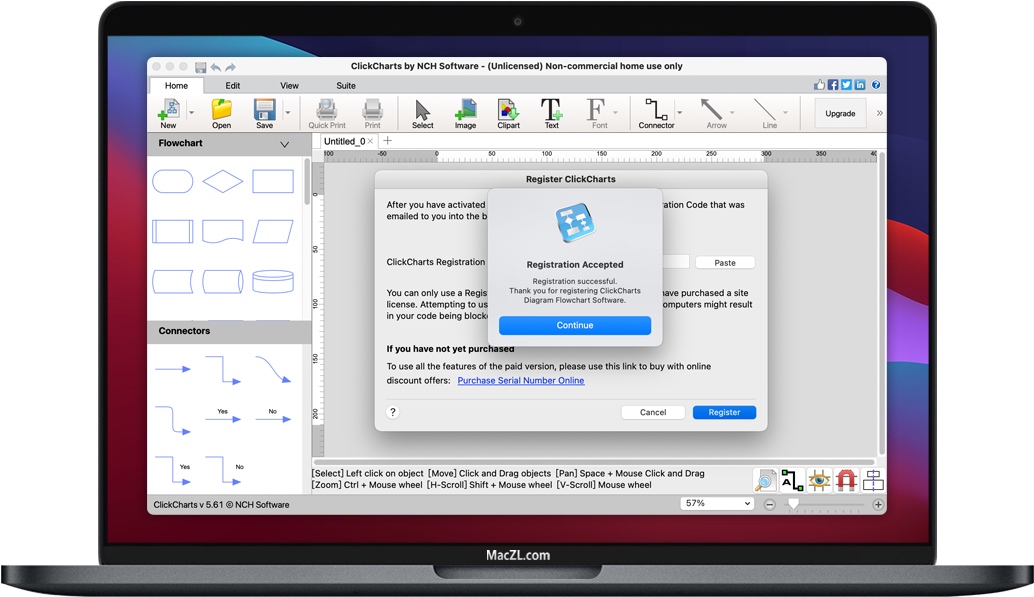Open the New button dropdown arrow
Viewport: 1034px width, 597px height.
pyautogui.click(x=192, y=113)
